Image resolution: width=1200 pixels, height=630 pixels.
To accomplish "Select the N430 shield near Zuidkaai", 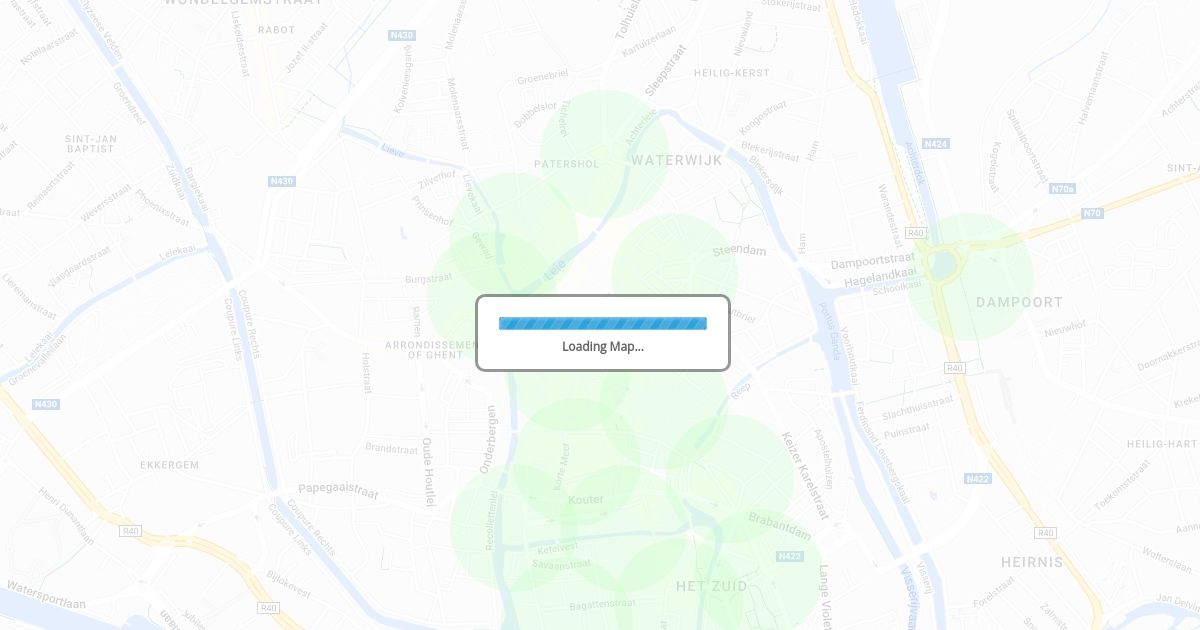I will [x=282, y=181].
